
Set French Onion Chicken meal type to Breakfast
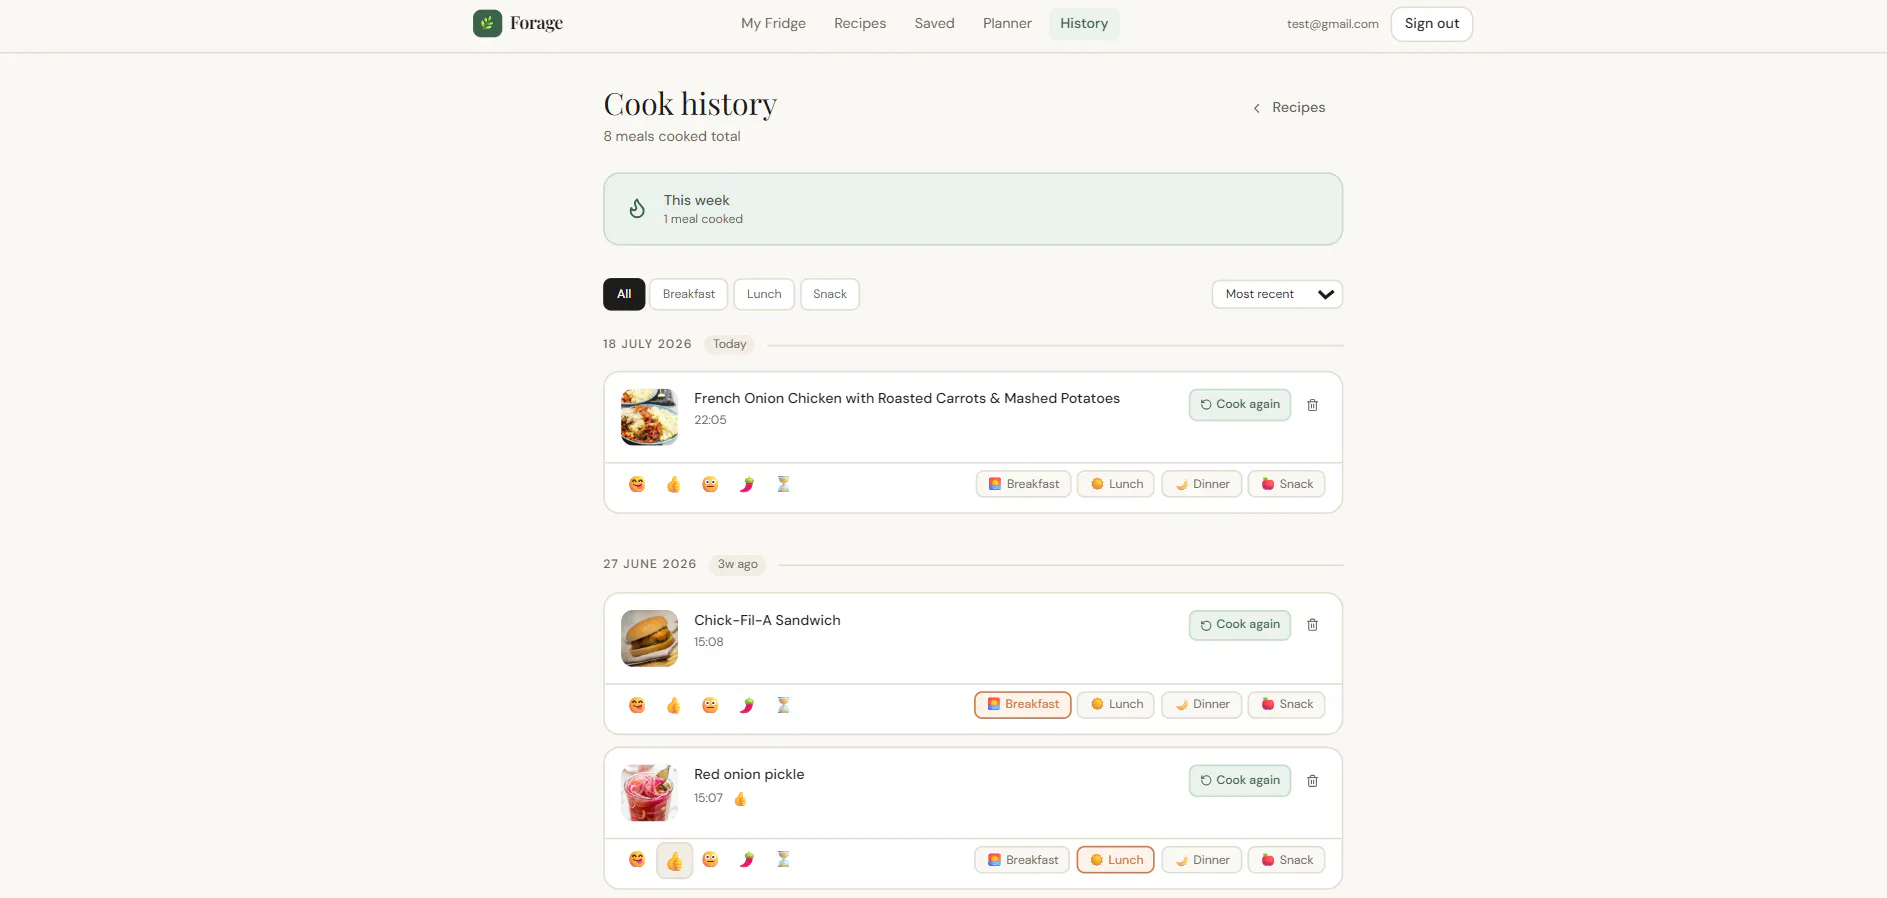coord(1023,484)
